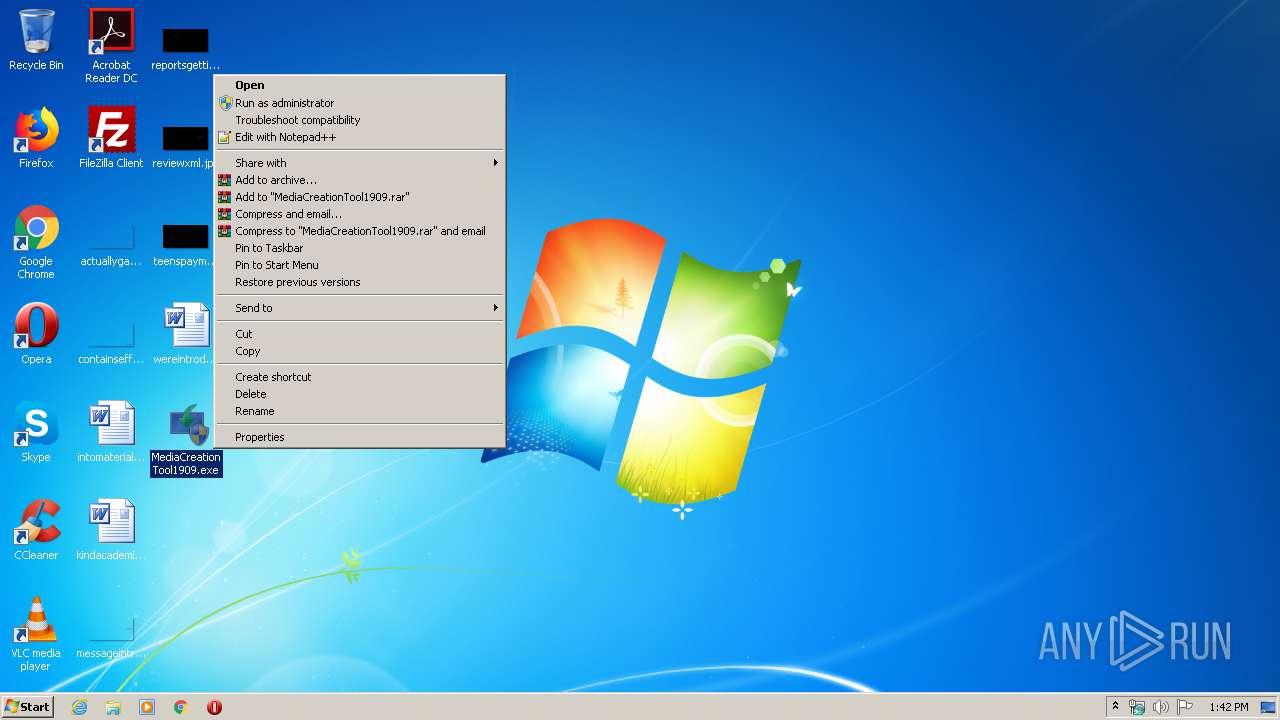The height and width of the screenshot is (720, 1280).
Task: Select the actuallyga desktop file
Action: pyautogui.click(x=111, y=244)
